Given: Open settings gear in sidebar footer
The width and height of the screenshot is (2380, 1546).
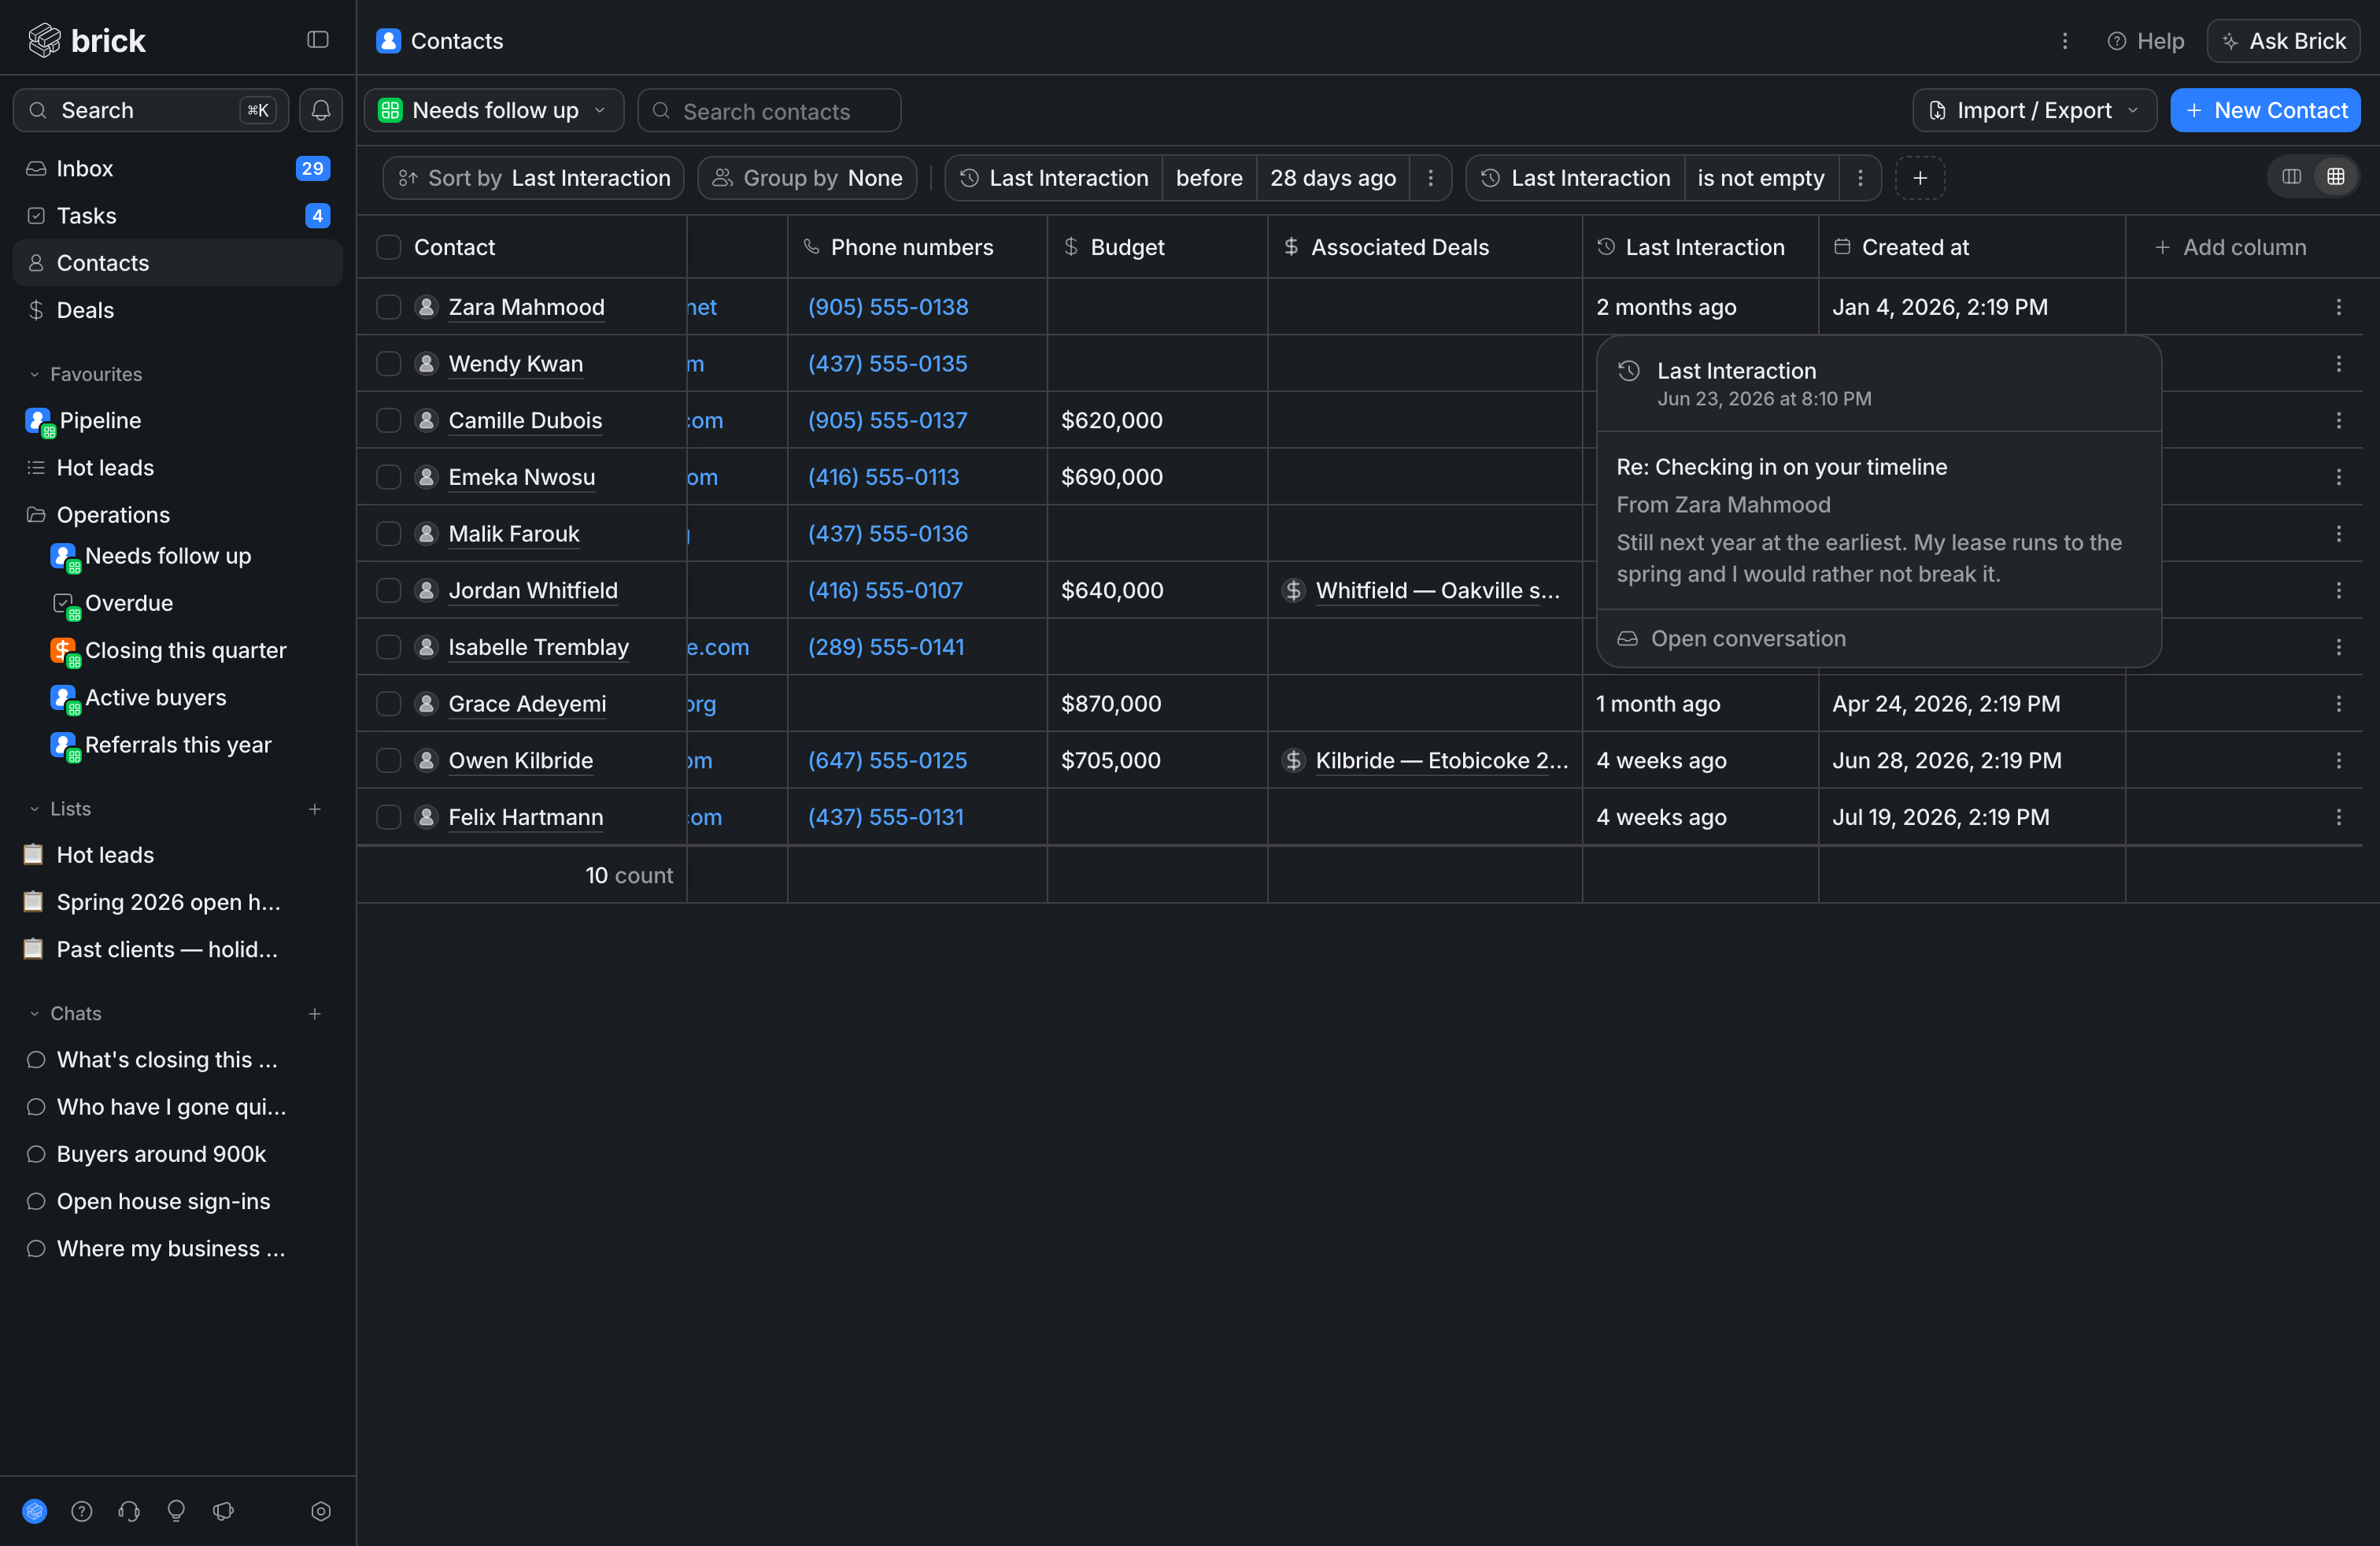Looking at the screenshot, I should 321,1511.
